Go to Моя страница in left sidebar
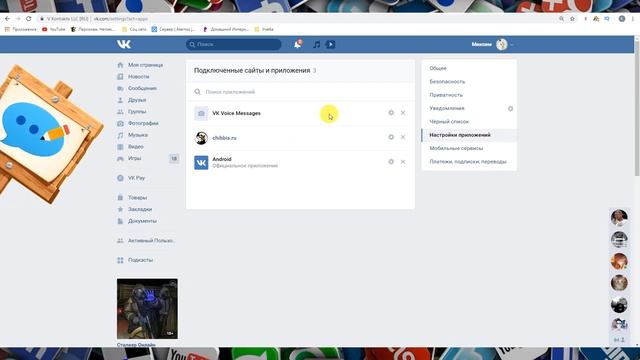 coord(145,65)
